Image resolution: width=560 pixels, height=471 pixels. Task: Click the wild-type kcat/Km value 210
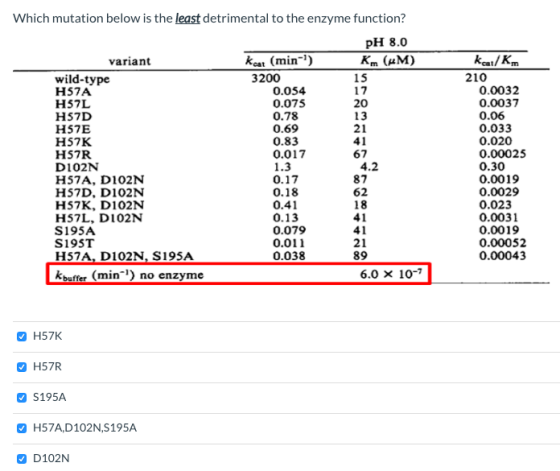476,77
